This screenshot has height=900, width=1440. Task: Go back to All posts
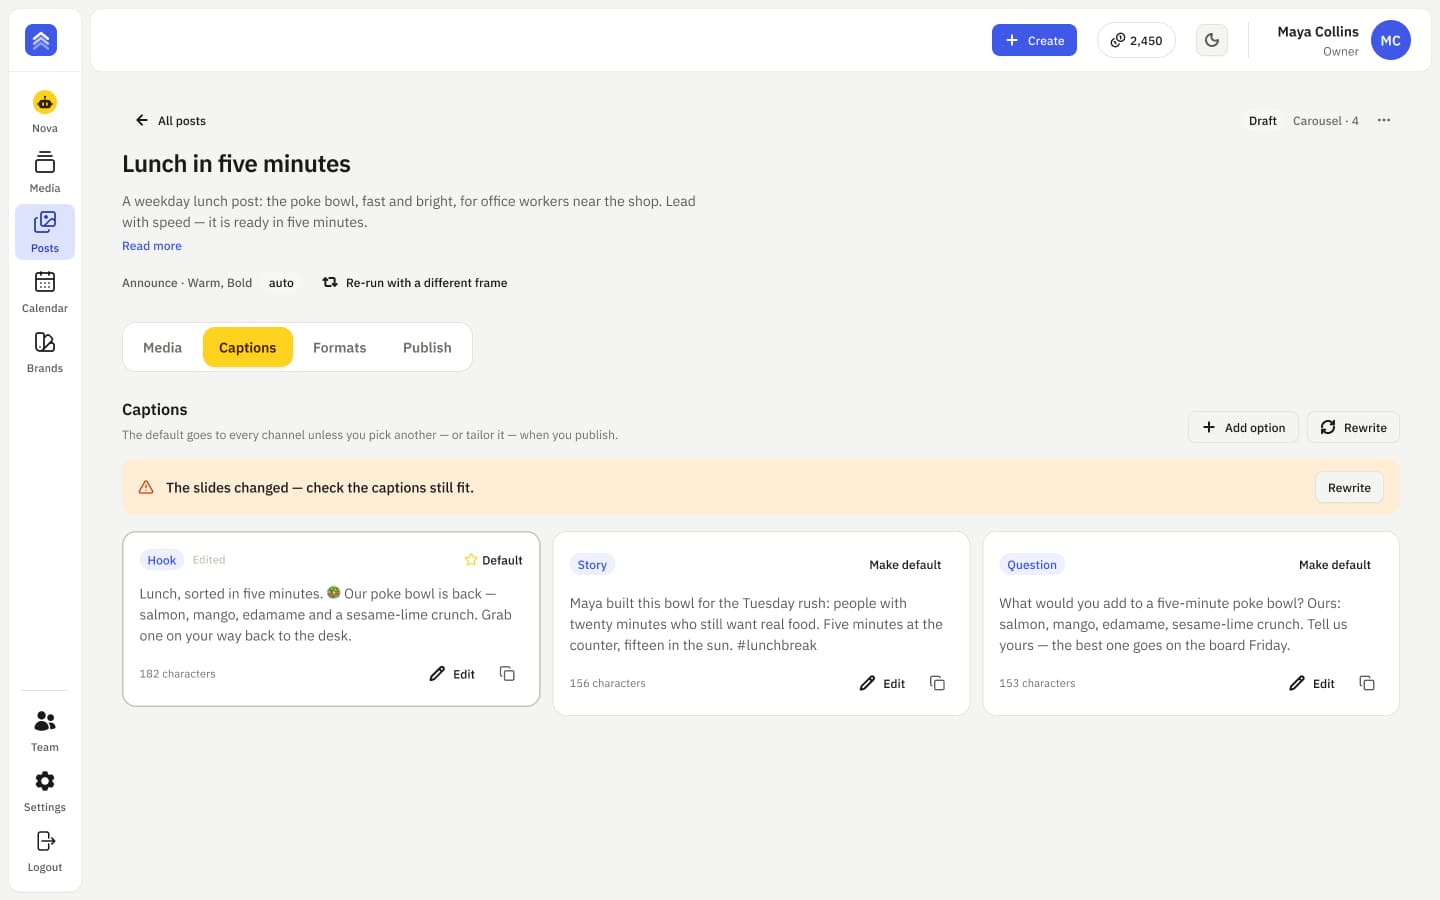pyautogui.click(x=171, y=120)
